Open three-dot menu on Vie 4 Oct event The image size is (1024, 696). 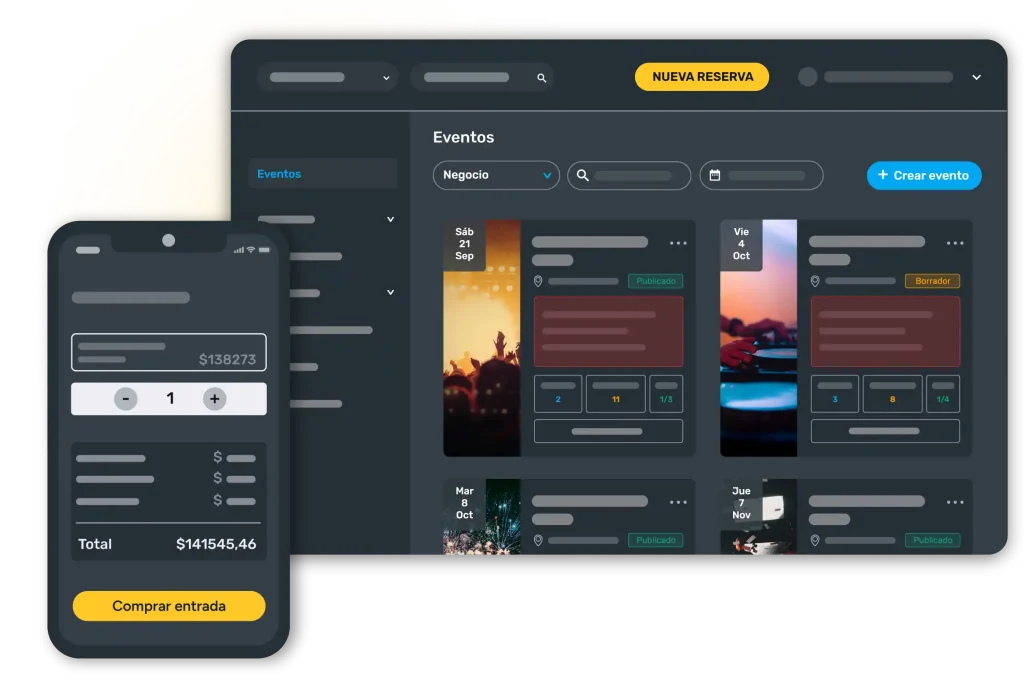point(955,243)
